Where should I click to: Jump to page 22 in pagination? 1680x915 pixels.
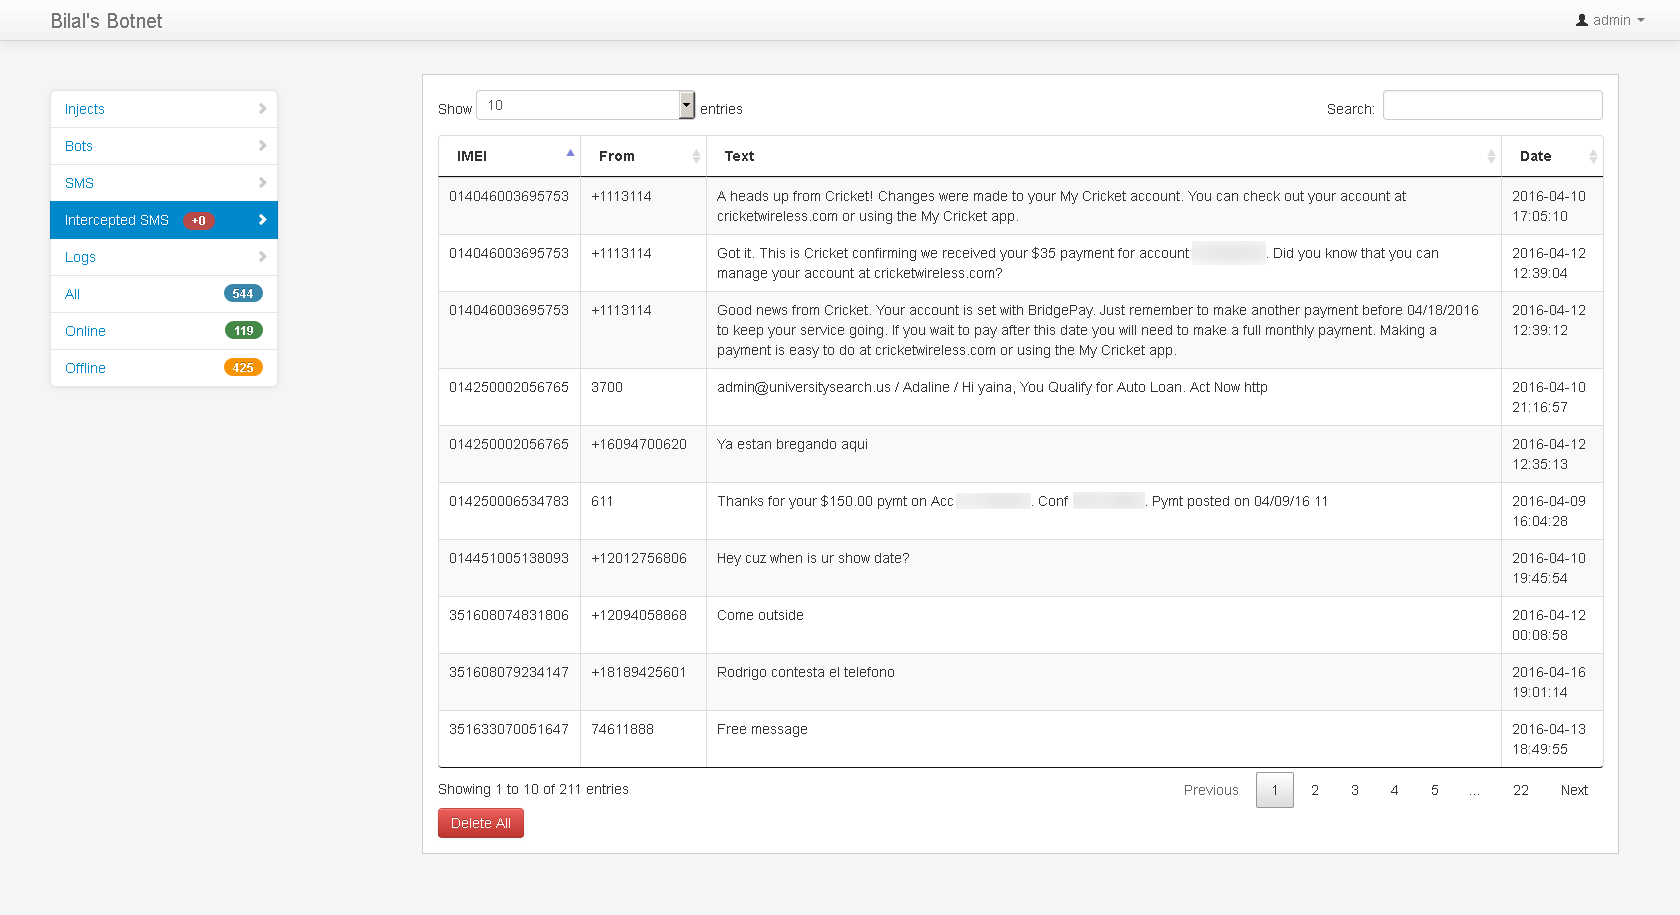pos(1520,790)
